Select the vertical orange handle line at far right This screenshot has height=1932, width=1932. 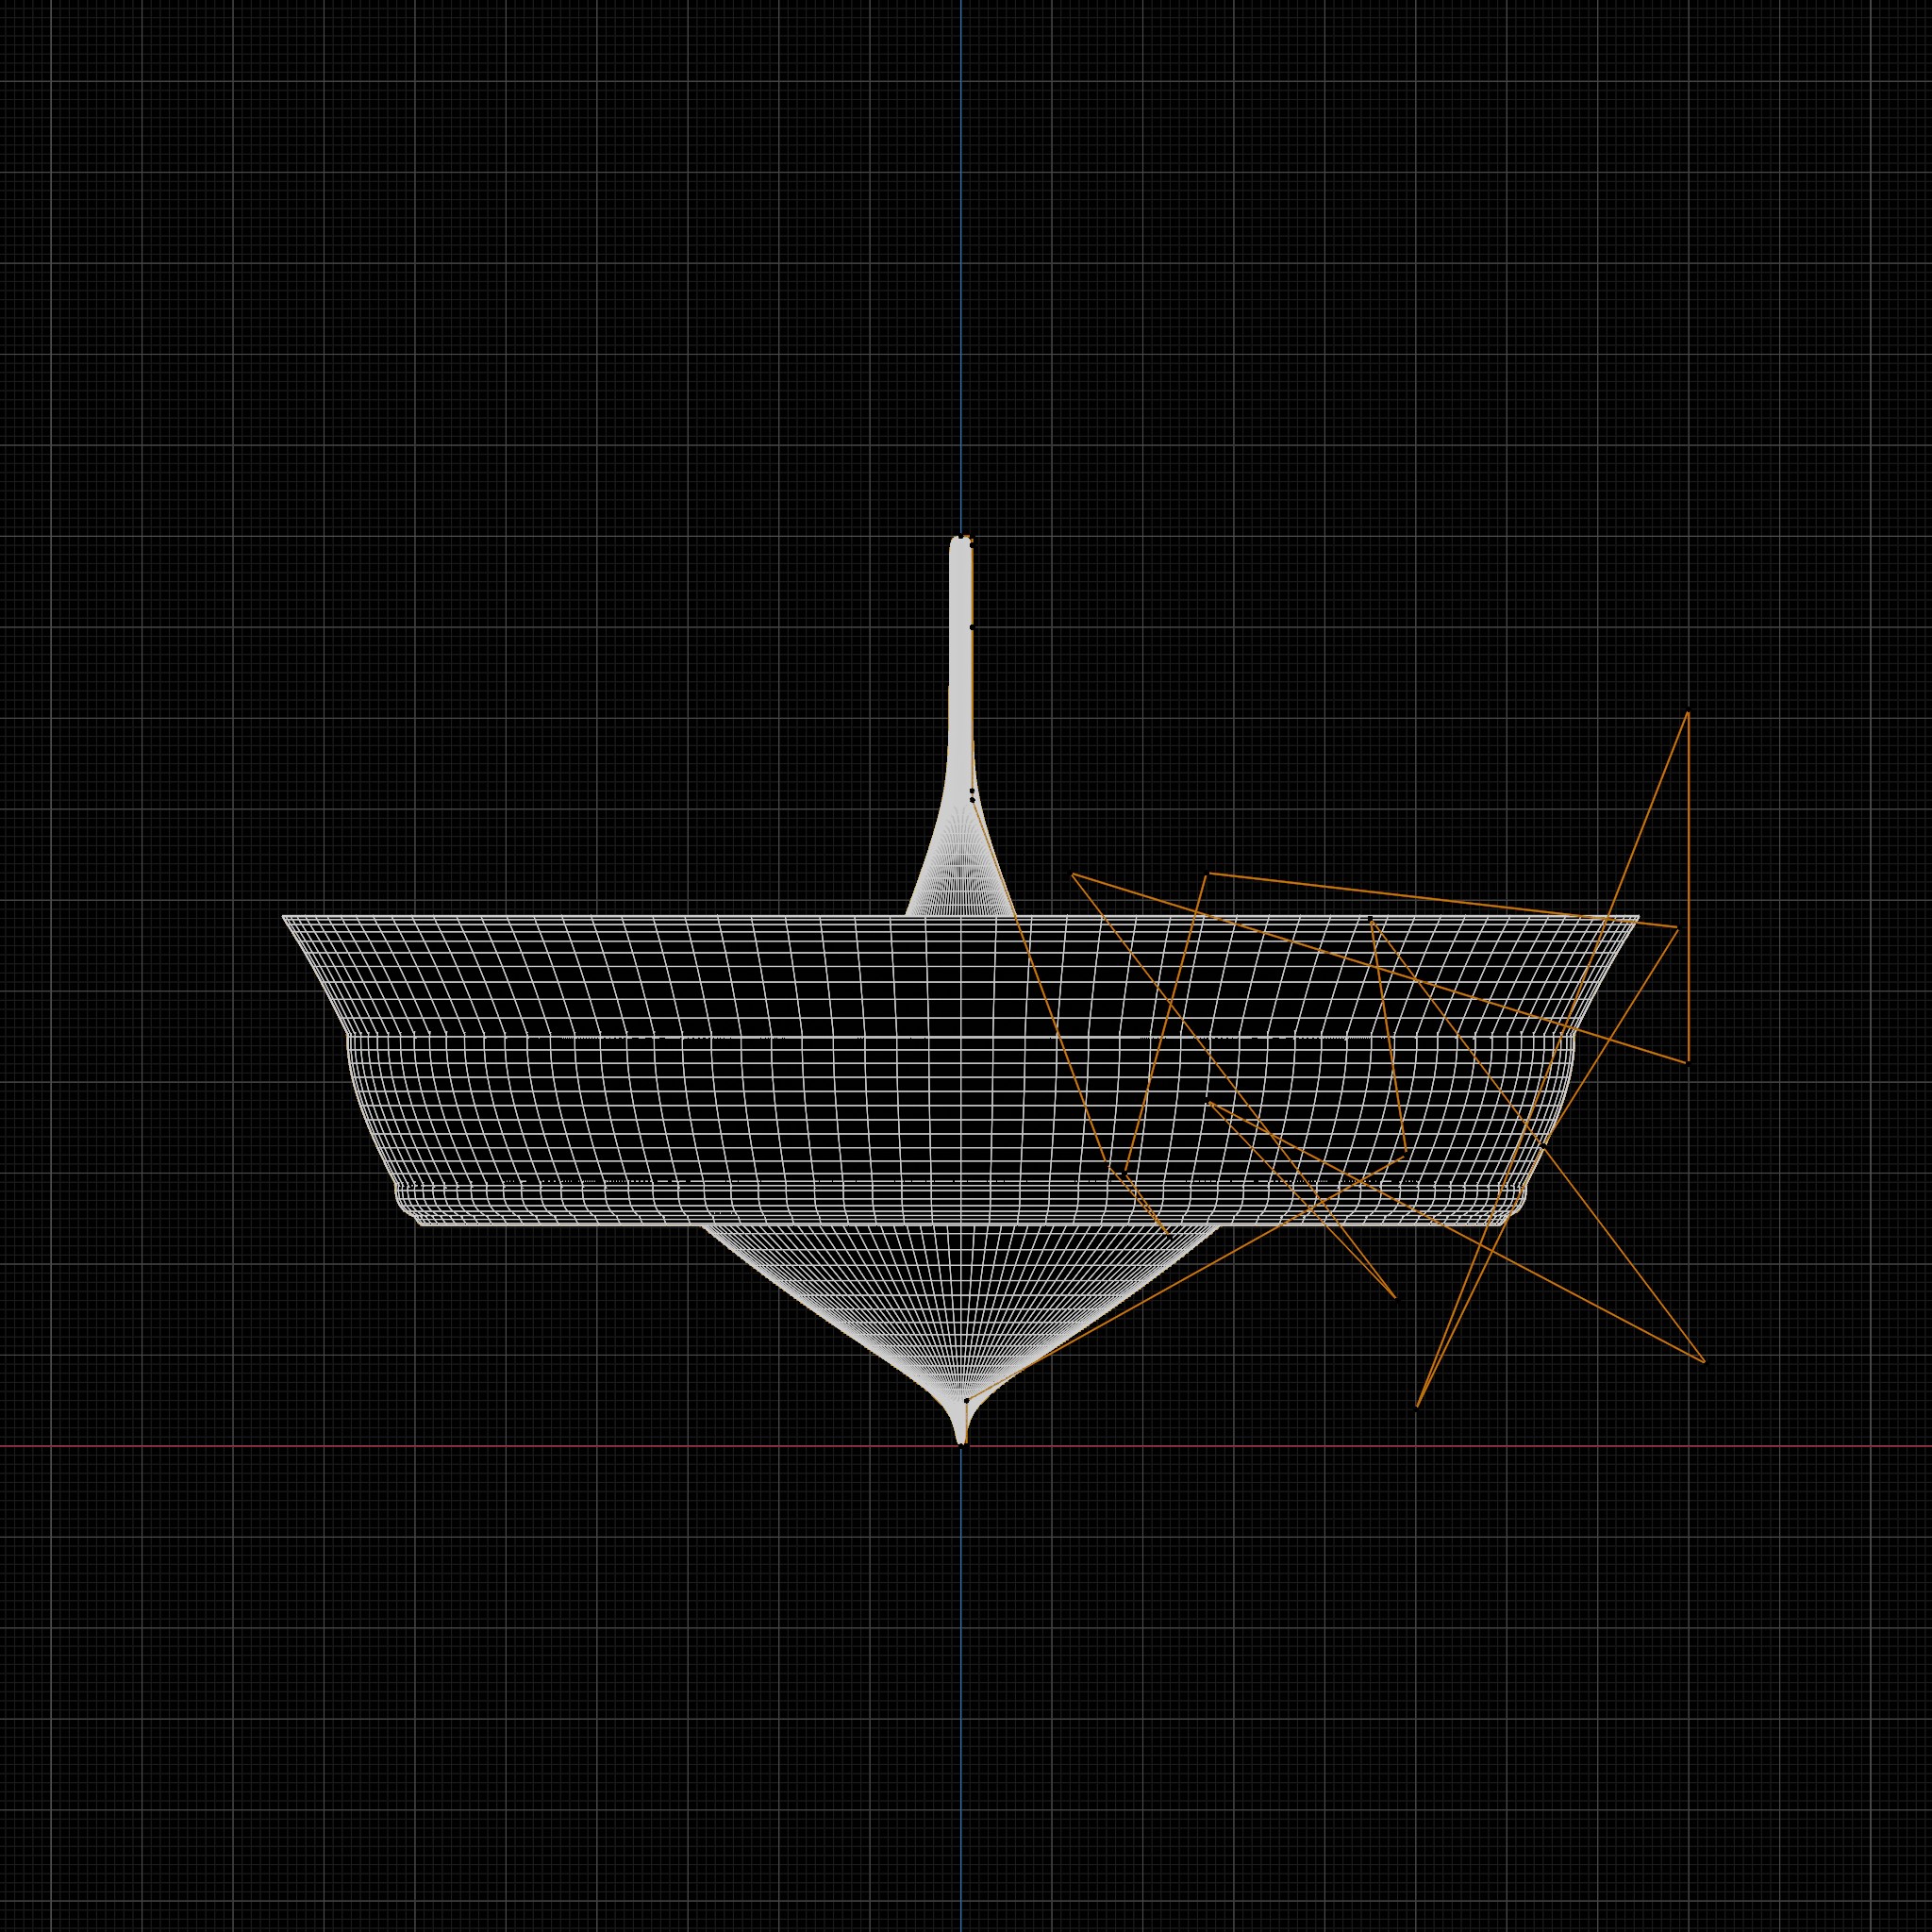pos(1688,887)
